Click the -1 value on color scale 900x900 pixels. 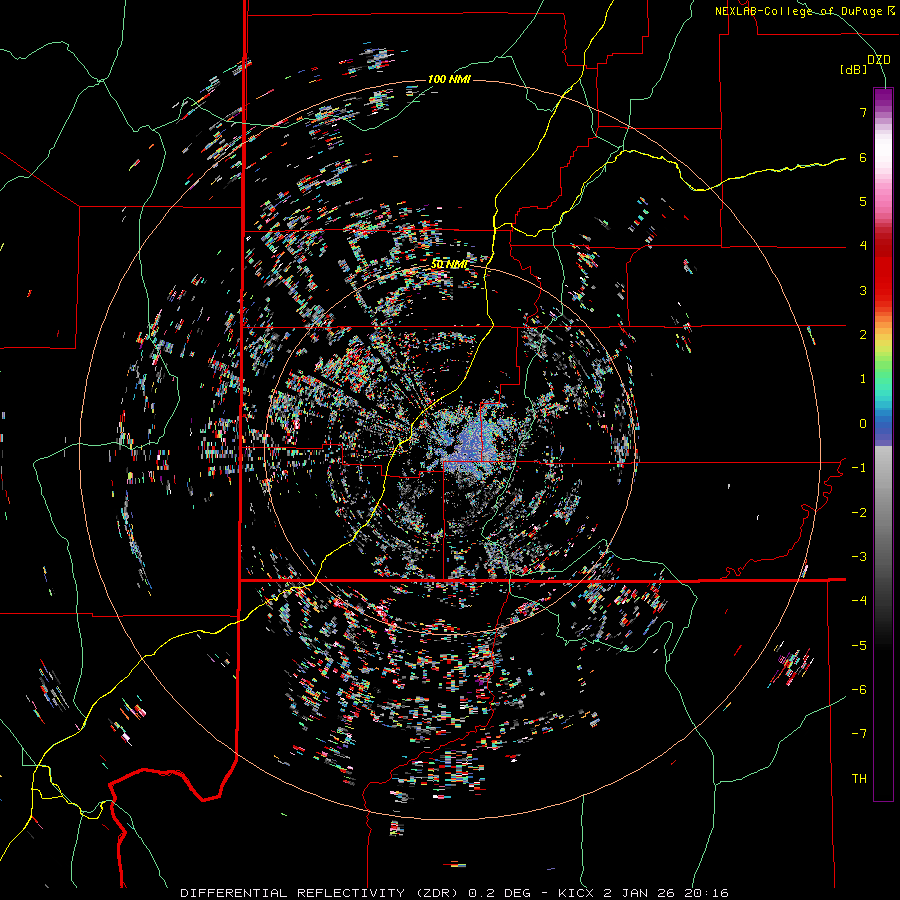(859, 468)
